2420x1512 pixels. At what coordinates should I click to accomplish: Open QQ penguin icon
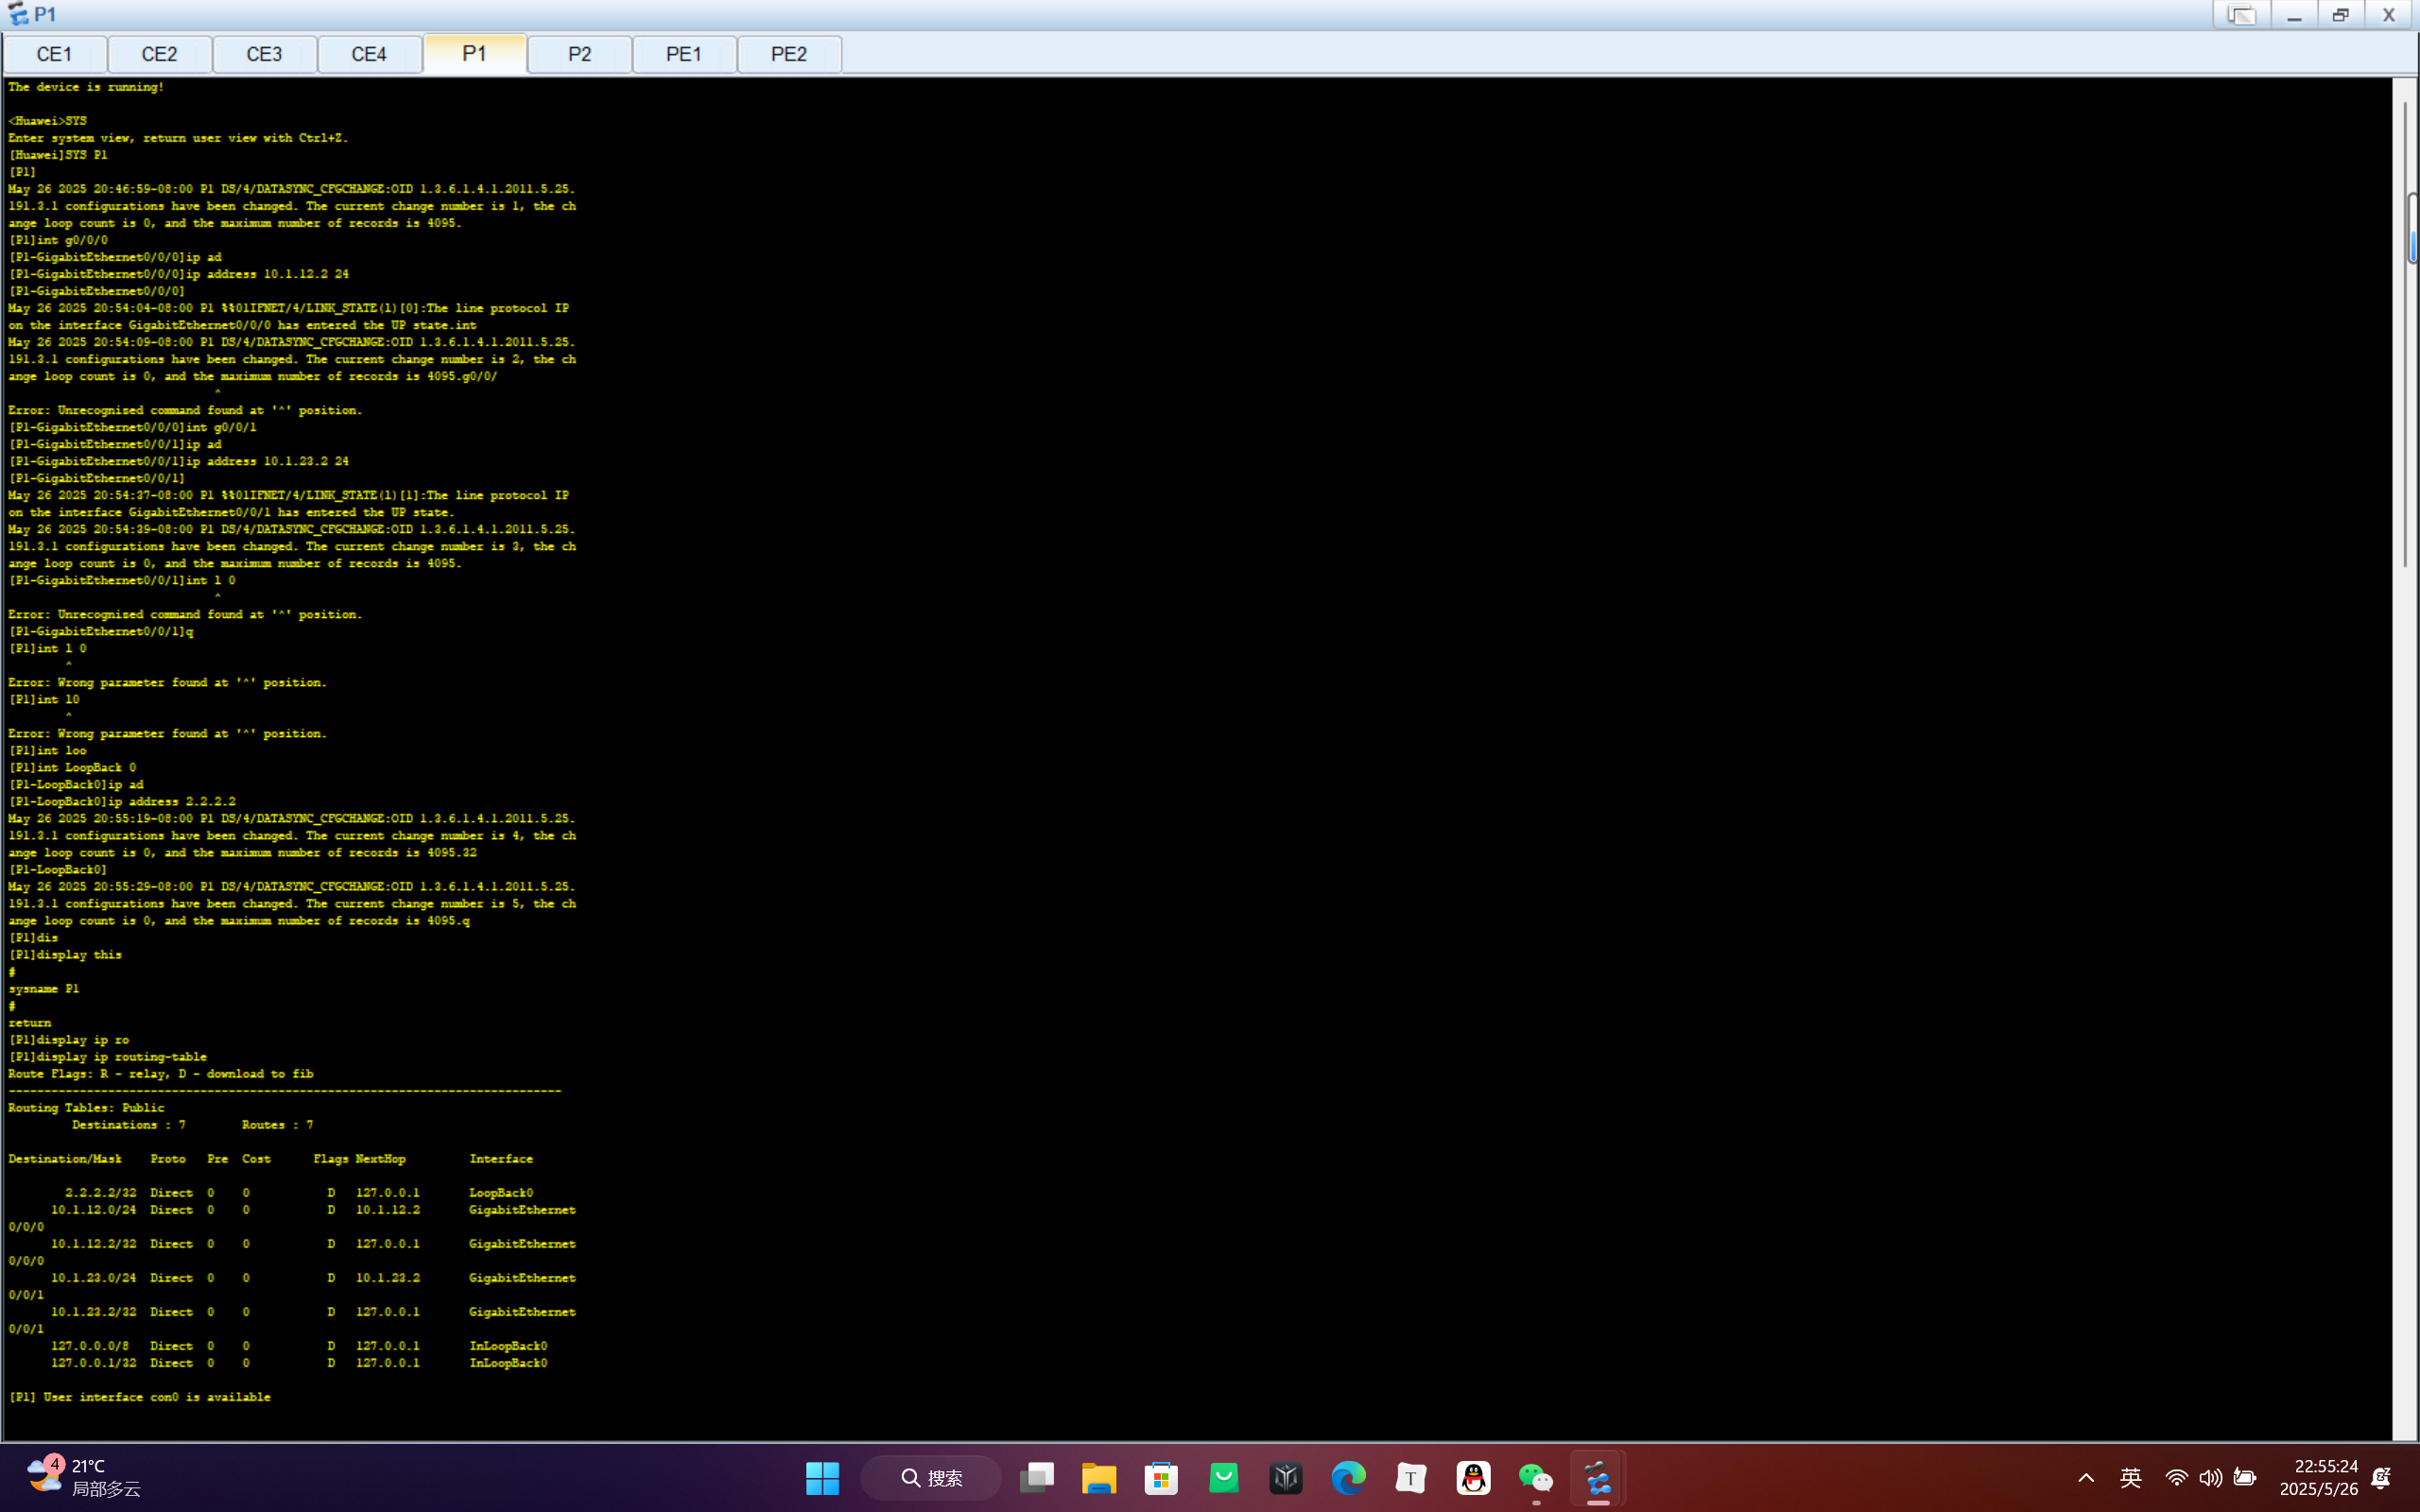[1473, 1478]
